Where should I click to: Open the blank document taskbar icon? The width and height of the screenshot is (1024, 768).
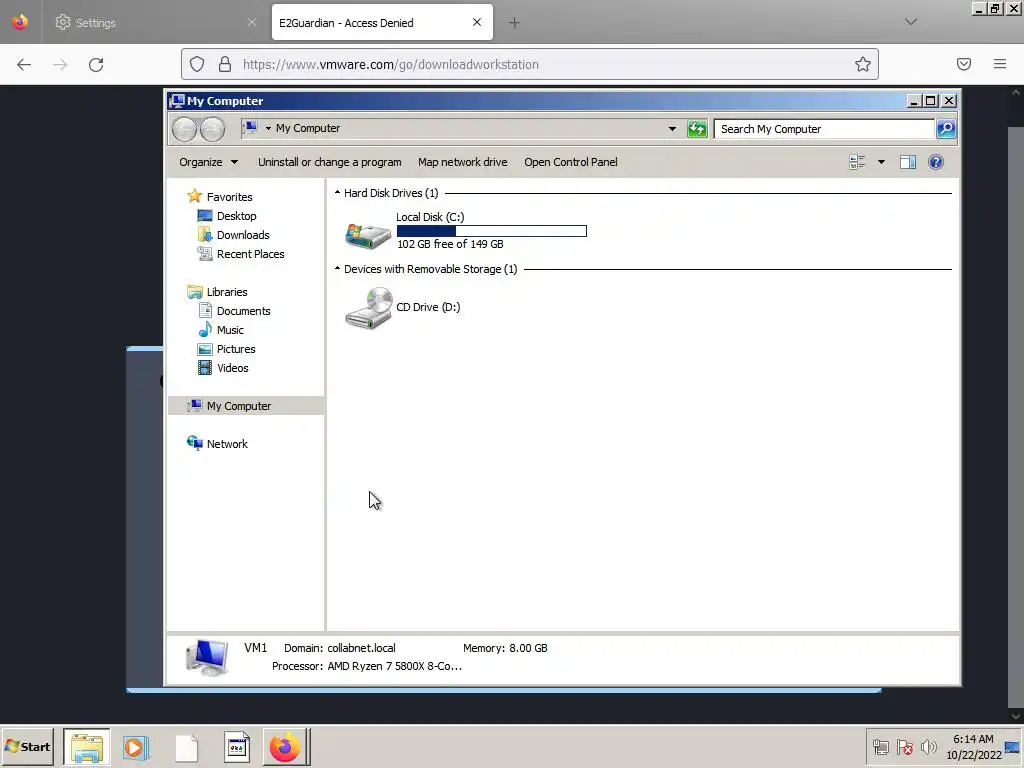(x=187, y=748)
